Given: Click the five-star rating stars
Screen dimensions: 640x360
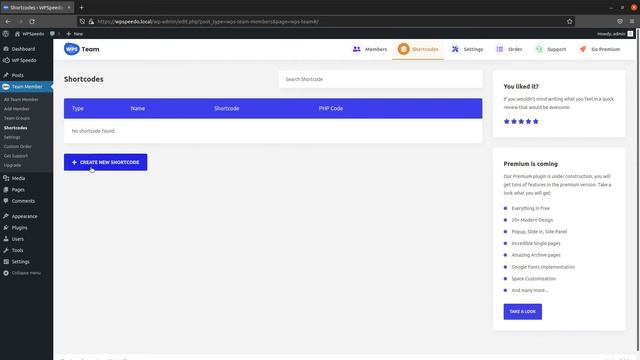Looking at the screenshot, I should 521,121.
